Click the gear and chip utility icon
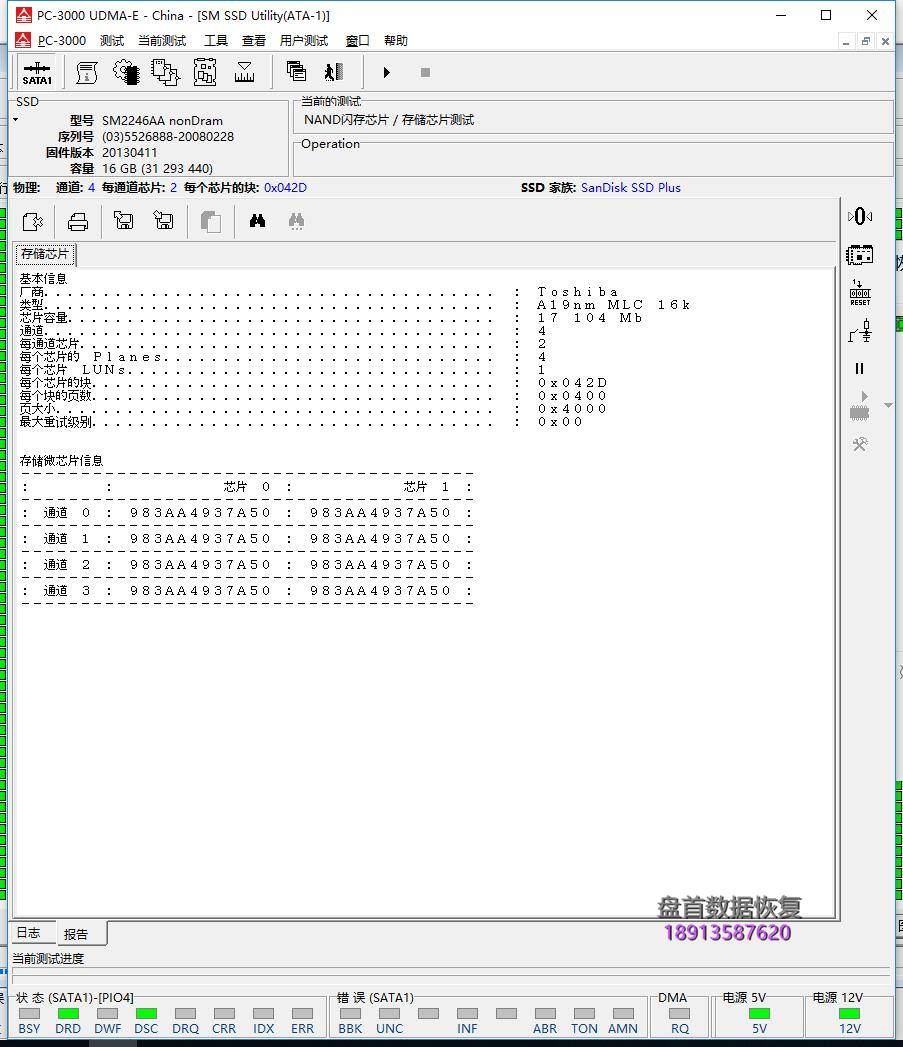Screen dimensions: 903x1047 (126, 72)
